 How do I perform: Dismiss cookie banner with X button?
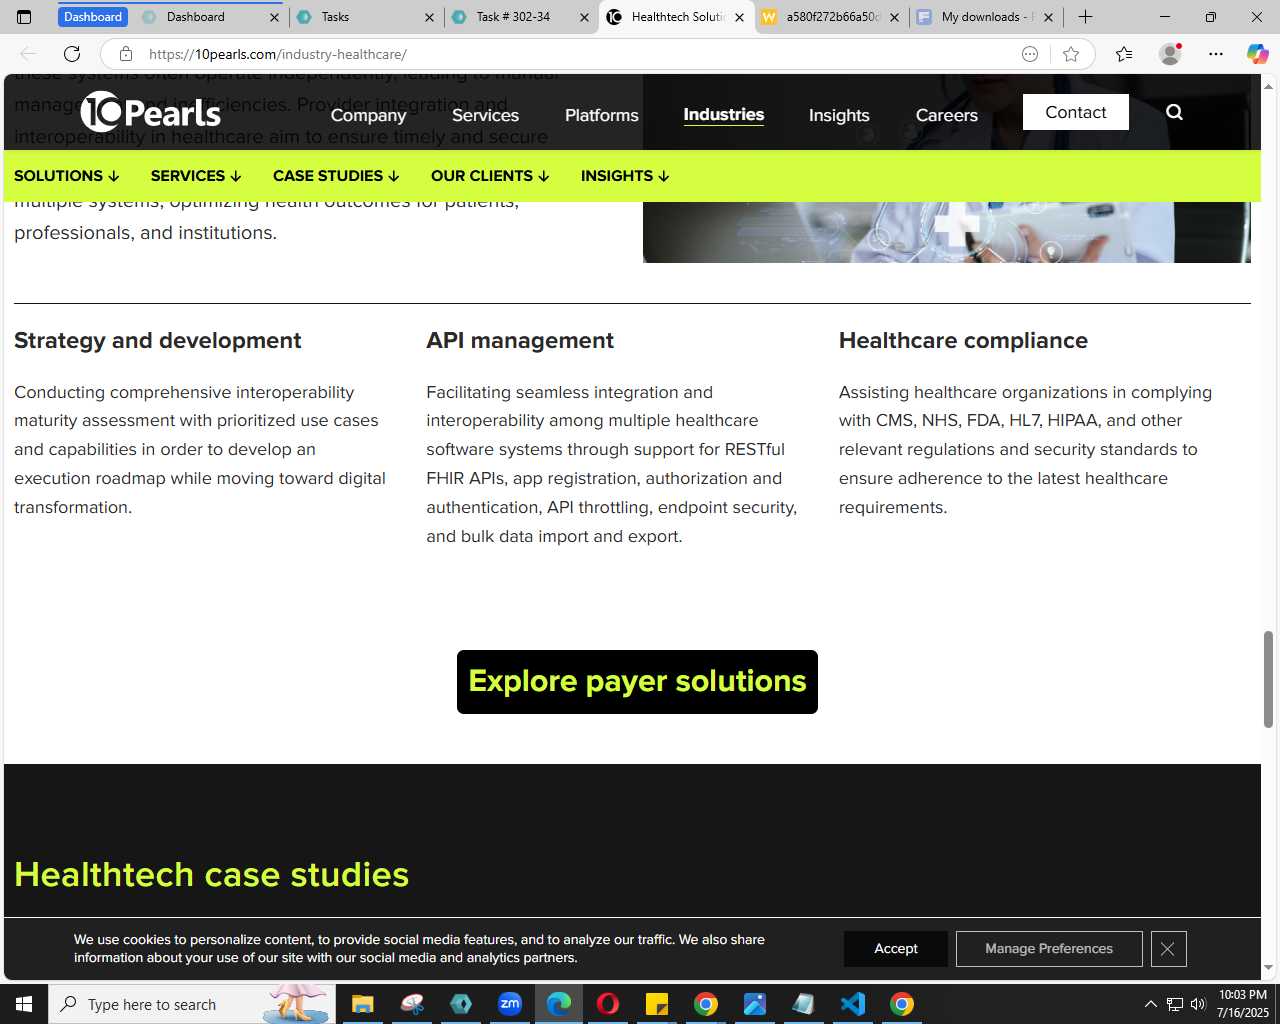(1168, 949)
